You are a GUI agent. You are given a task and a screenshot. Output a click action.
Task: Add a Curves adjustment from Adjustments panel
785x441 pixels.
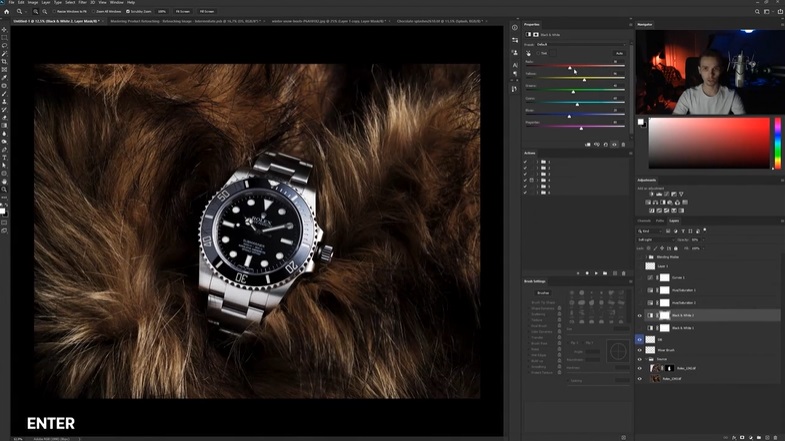pyautogui.click(x=666, y=194)
